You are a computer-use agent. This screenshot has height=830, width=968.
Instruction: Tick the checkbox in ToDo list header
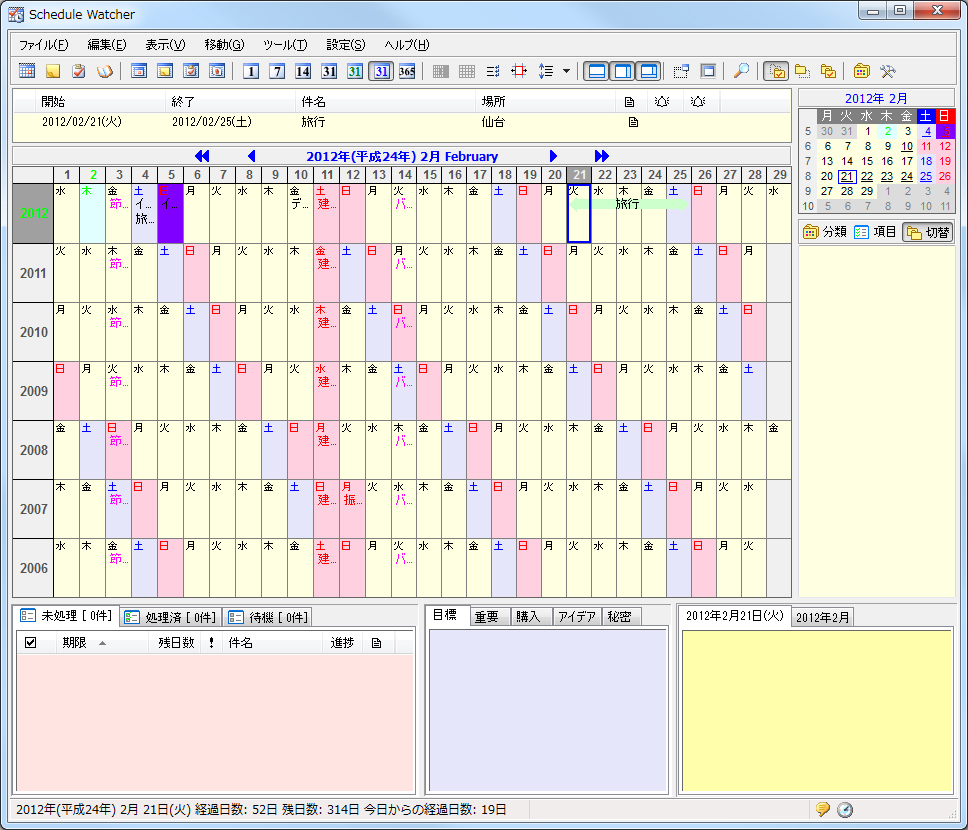(x=30, y=643)
